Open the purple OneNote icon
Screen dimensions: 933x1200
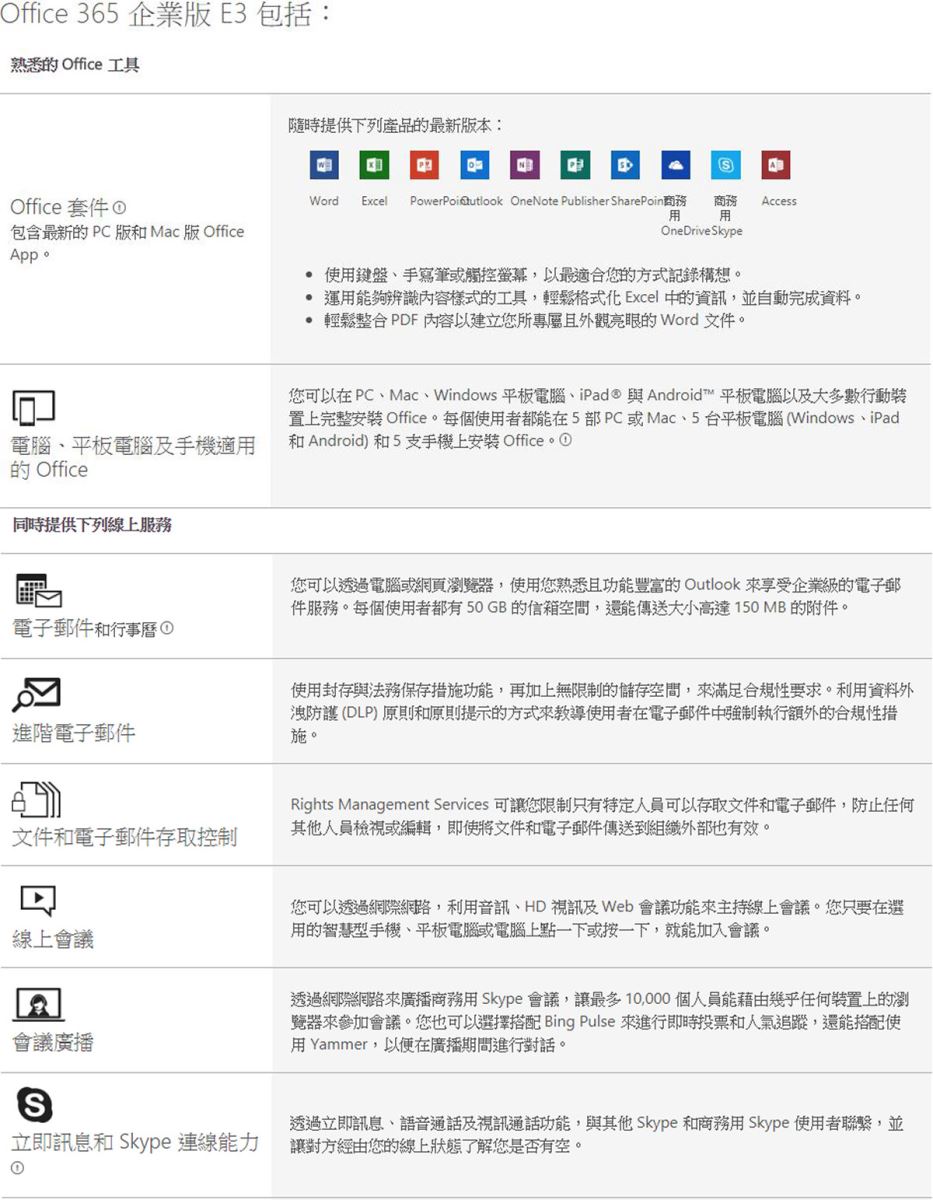click(524, 165)
